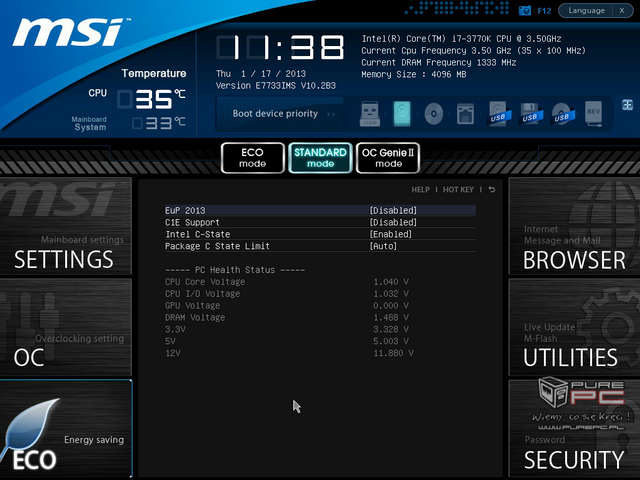This screenshot has height=480, width=640.
Task: Open the BROWSER panel
Action: pos(574,226)
